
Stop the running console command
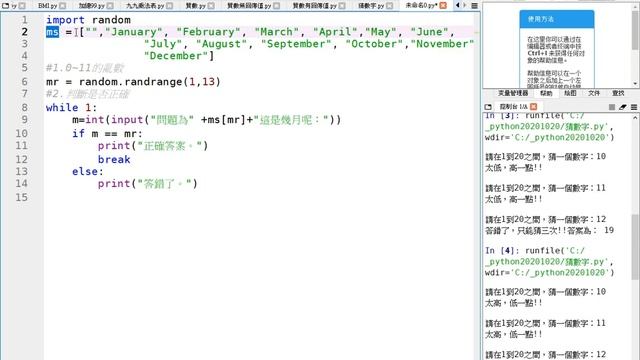pyautogui.click(x=611, y=107)
